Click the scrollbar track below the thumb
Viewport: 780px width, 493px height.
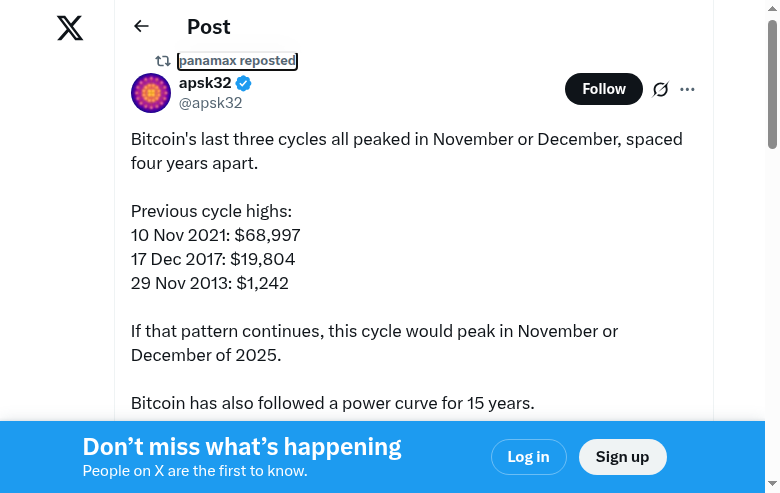[772, 300]
